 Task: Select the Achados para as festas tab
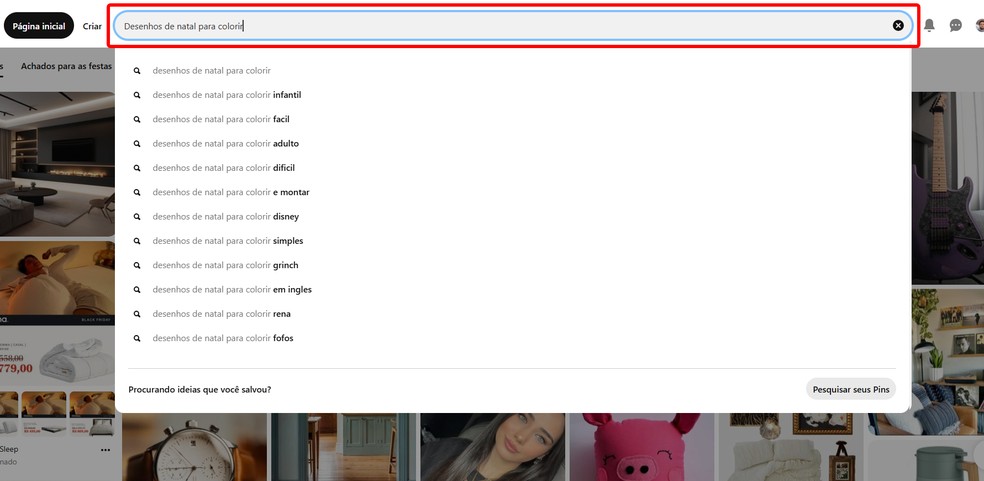pos(67,66)
